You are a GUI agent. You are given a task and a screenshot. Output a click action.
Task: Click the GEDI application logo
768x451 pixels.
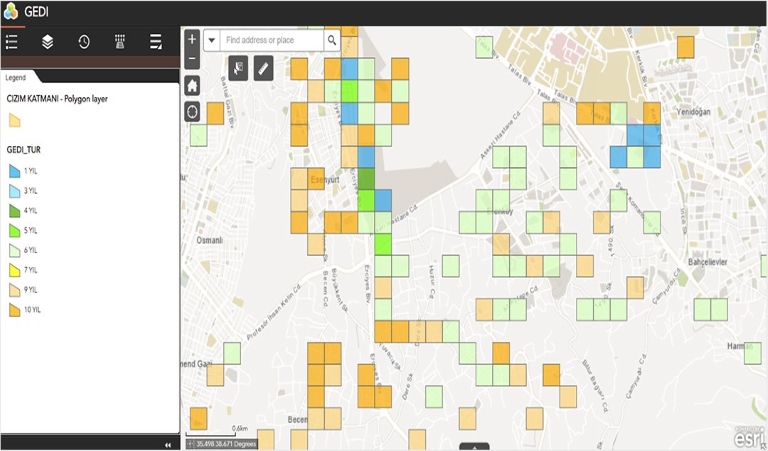[11, 12]
